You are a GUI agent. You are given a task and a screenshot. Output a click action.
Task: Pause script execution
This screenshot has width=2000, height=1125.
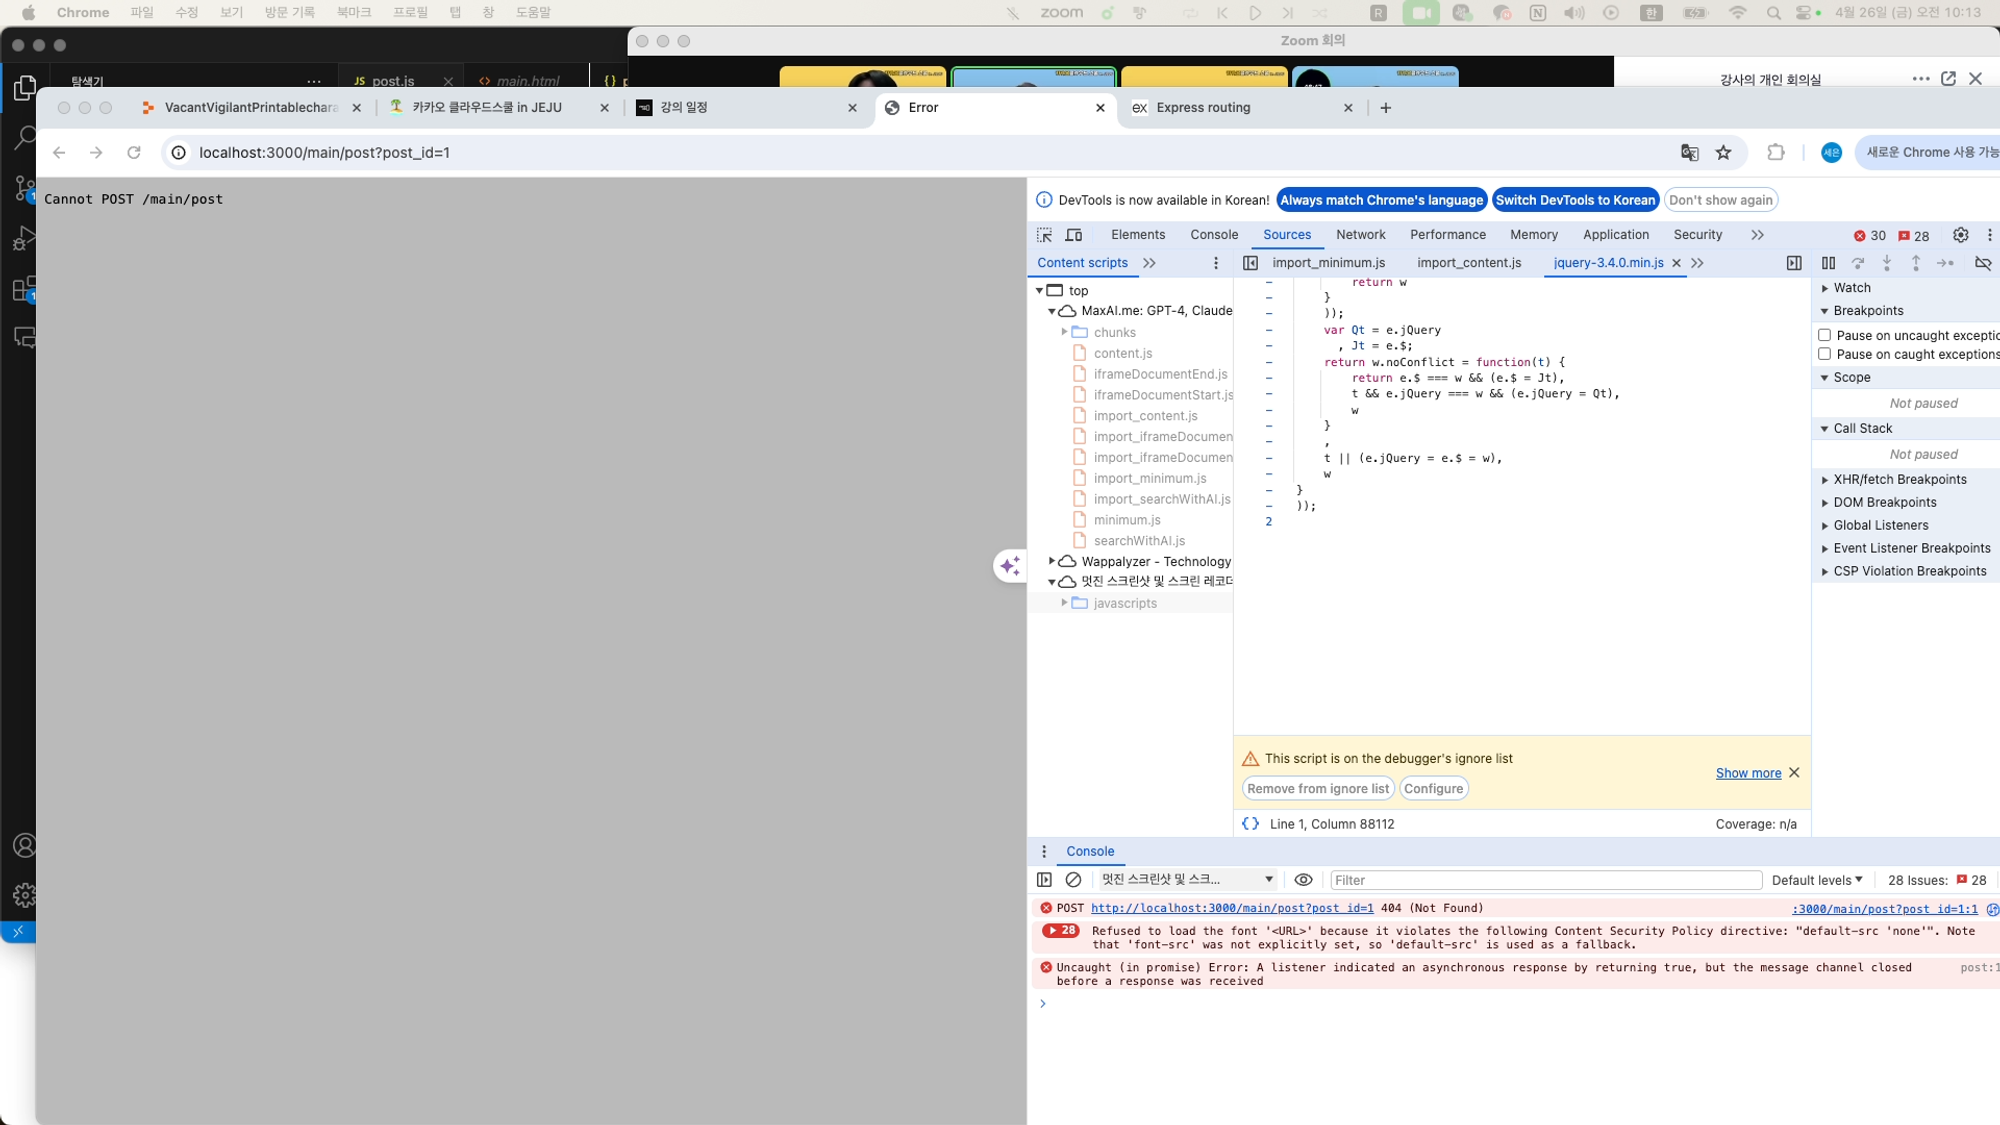pos(1828,263)
